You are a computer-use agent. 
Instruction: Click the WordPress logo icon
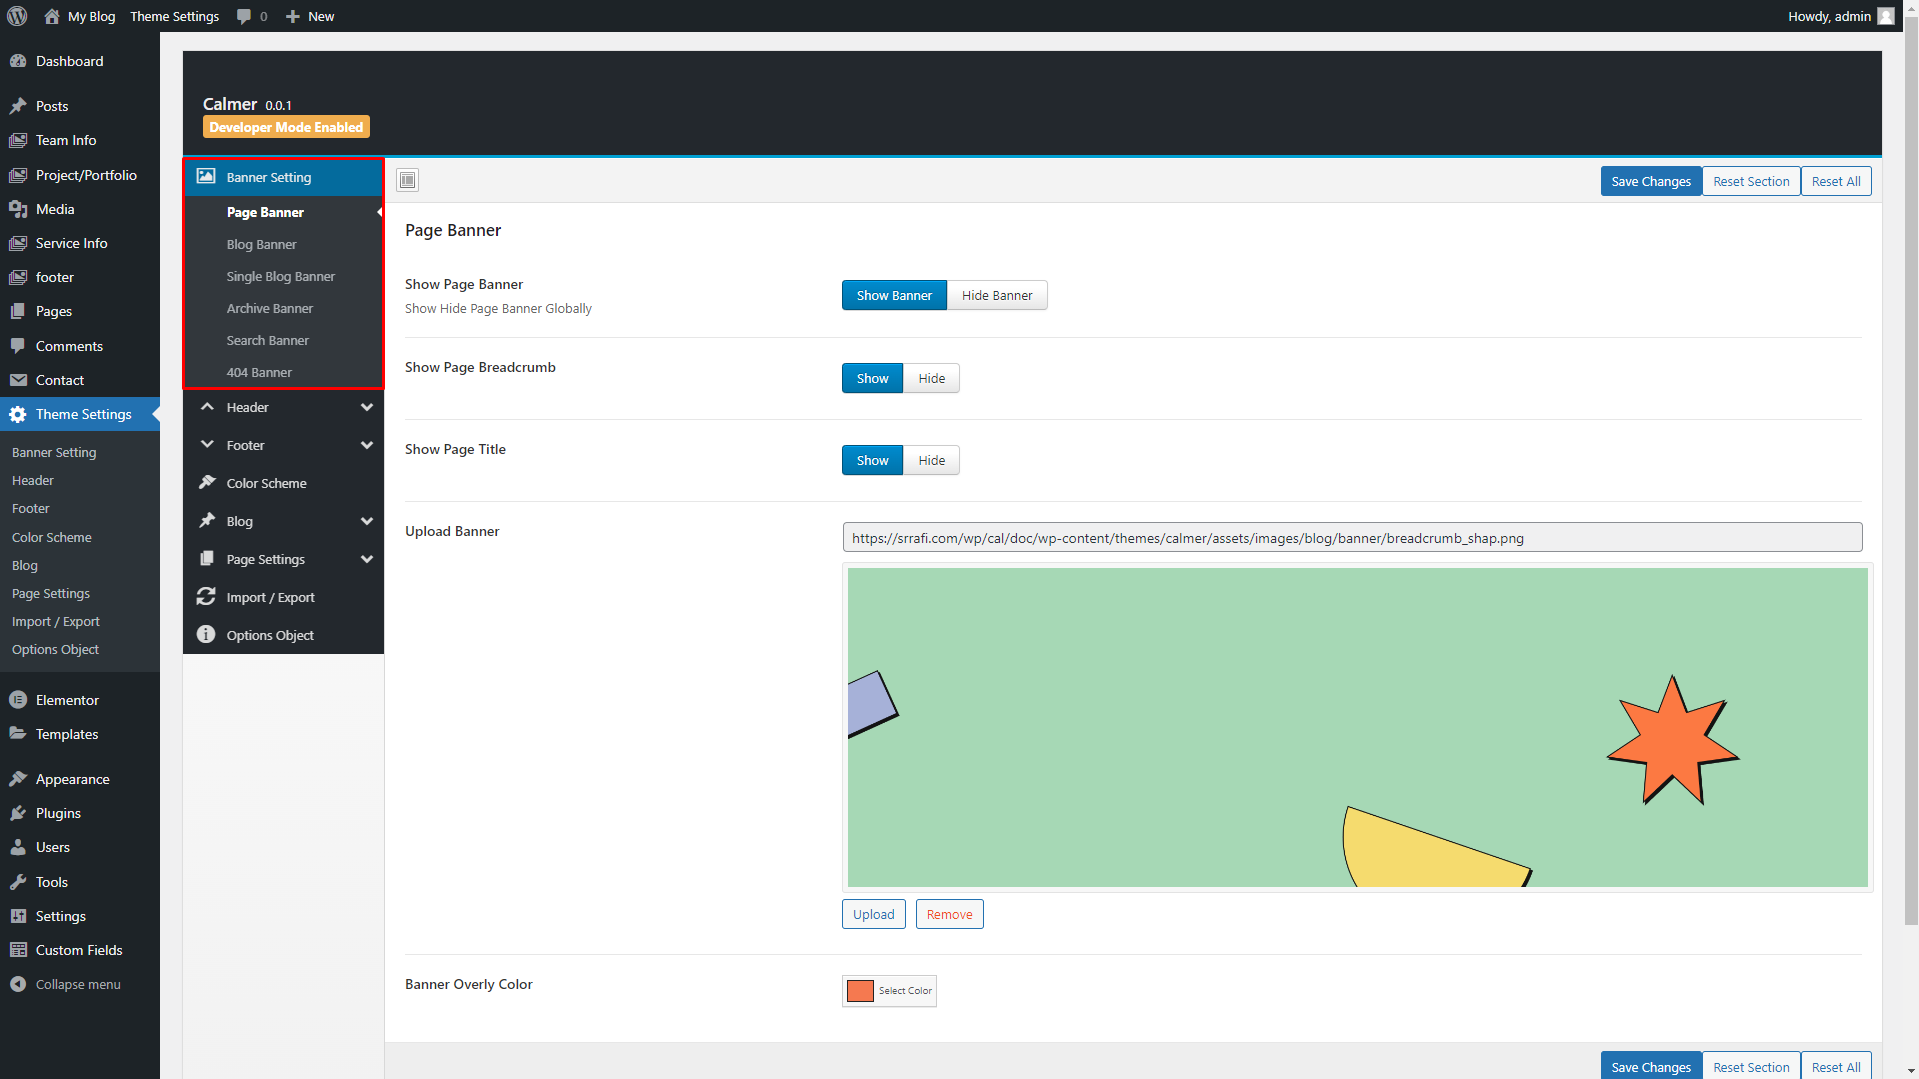[17, 16]
